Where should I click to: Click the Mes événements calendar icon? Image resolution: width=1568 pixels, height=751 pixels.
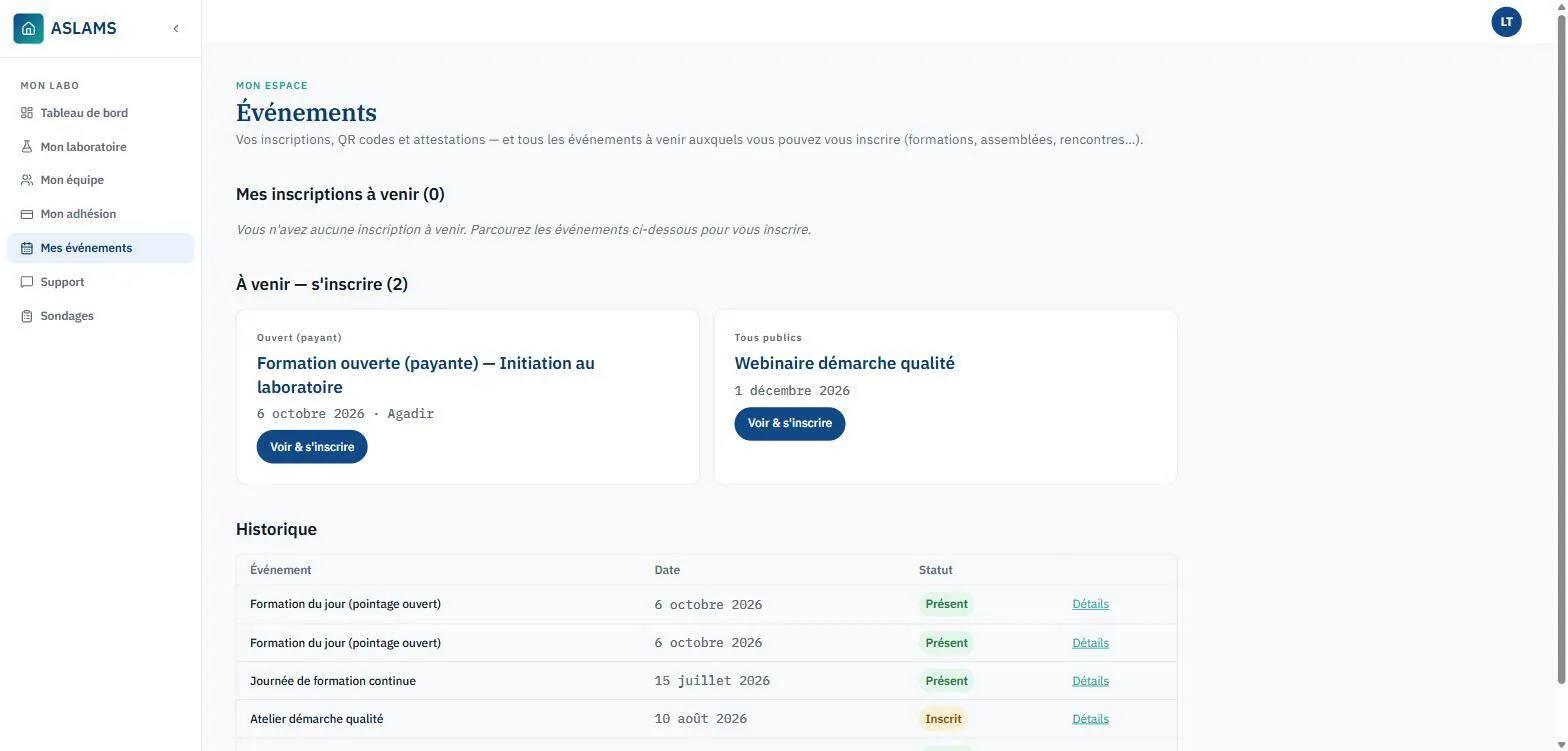[x=27, y=248]
